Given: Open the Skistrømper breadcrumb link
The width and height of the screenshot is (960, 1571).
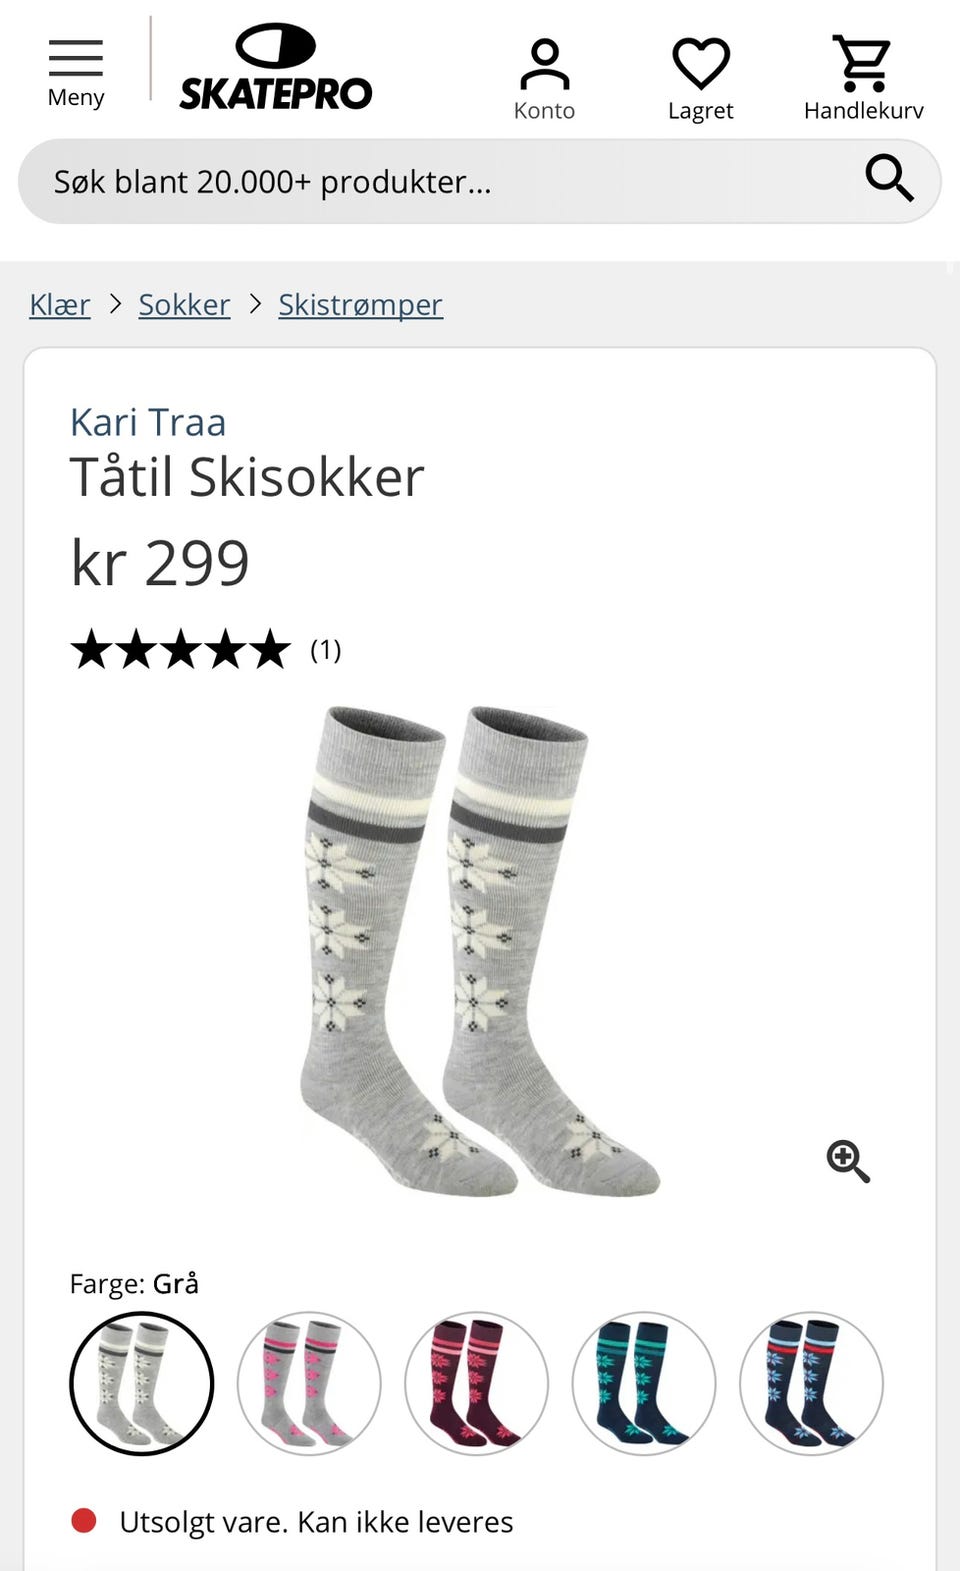Looking at the screenshot, I should coord(360,305).
